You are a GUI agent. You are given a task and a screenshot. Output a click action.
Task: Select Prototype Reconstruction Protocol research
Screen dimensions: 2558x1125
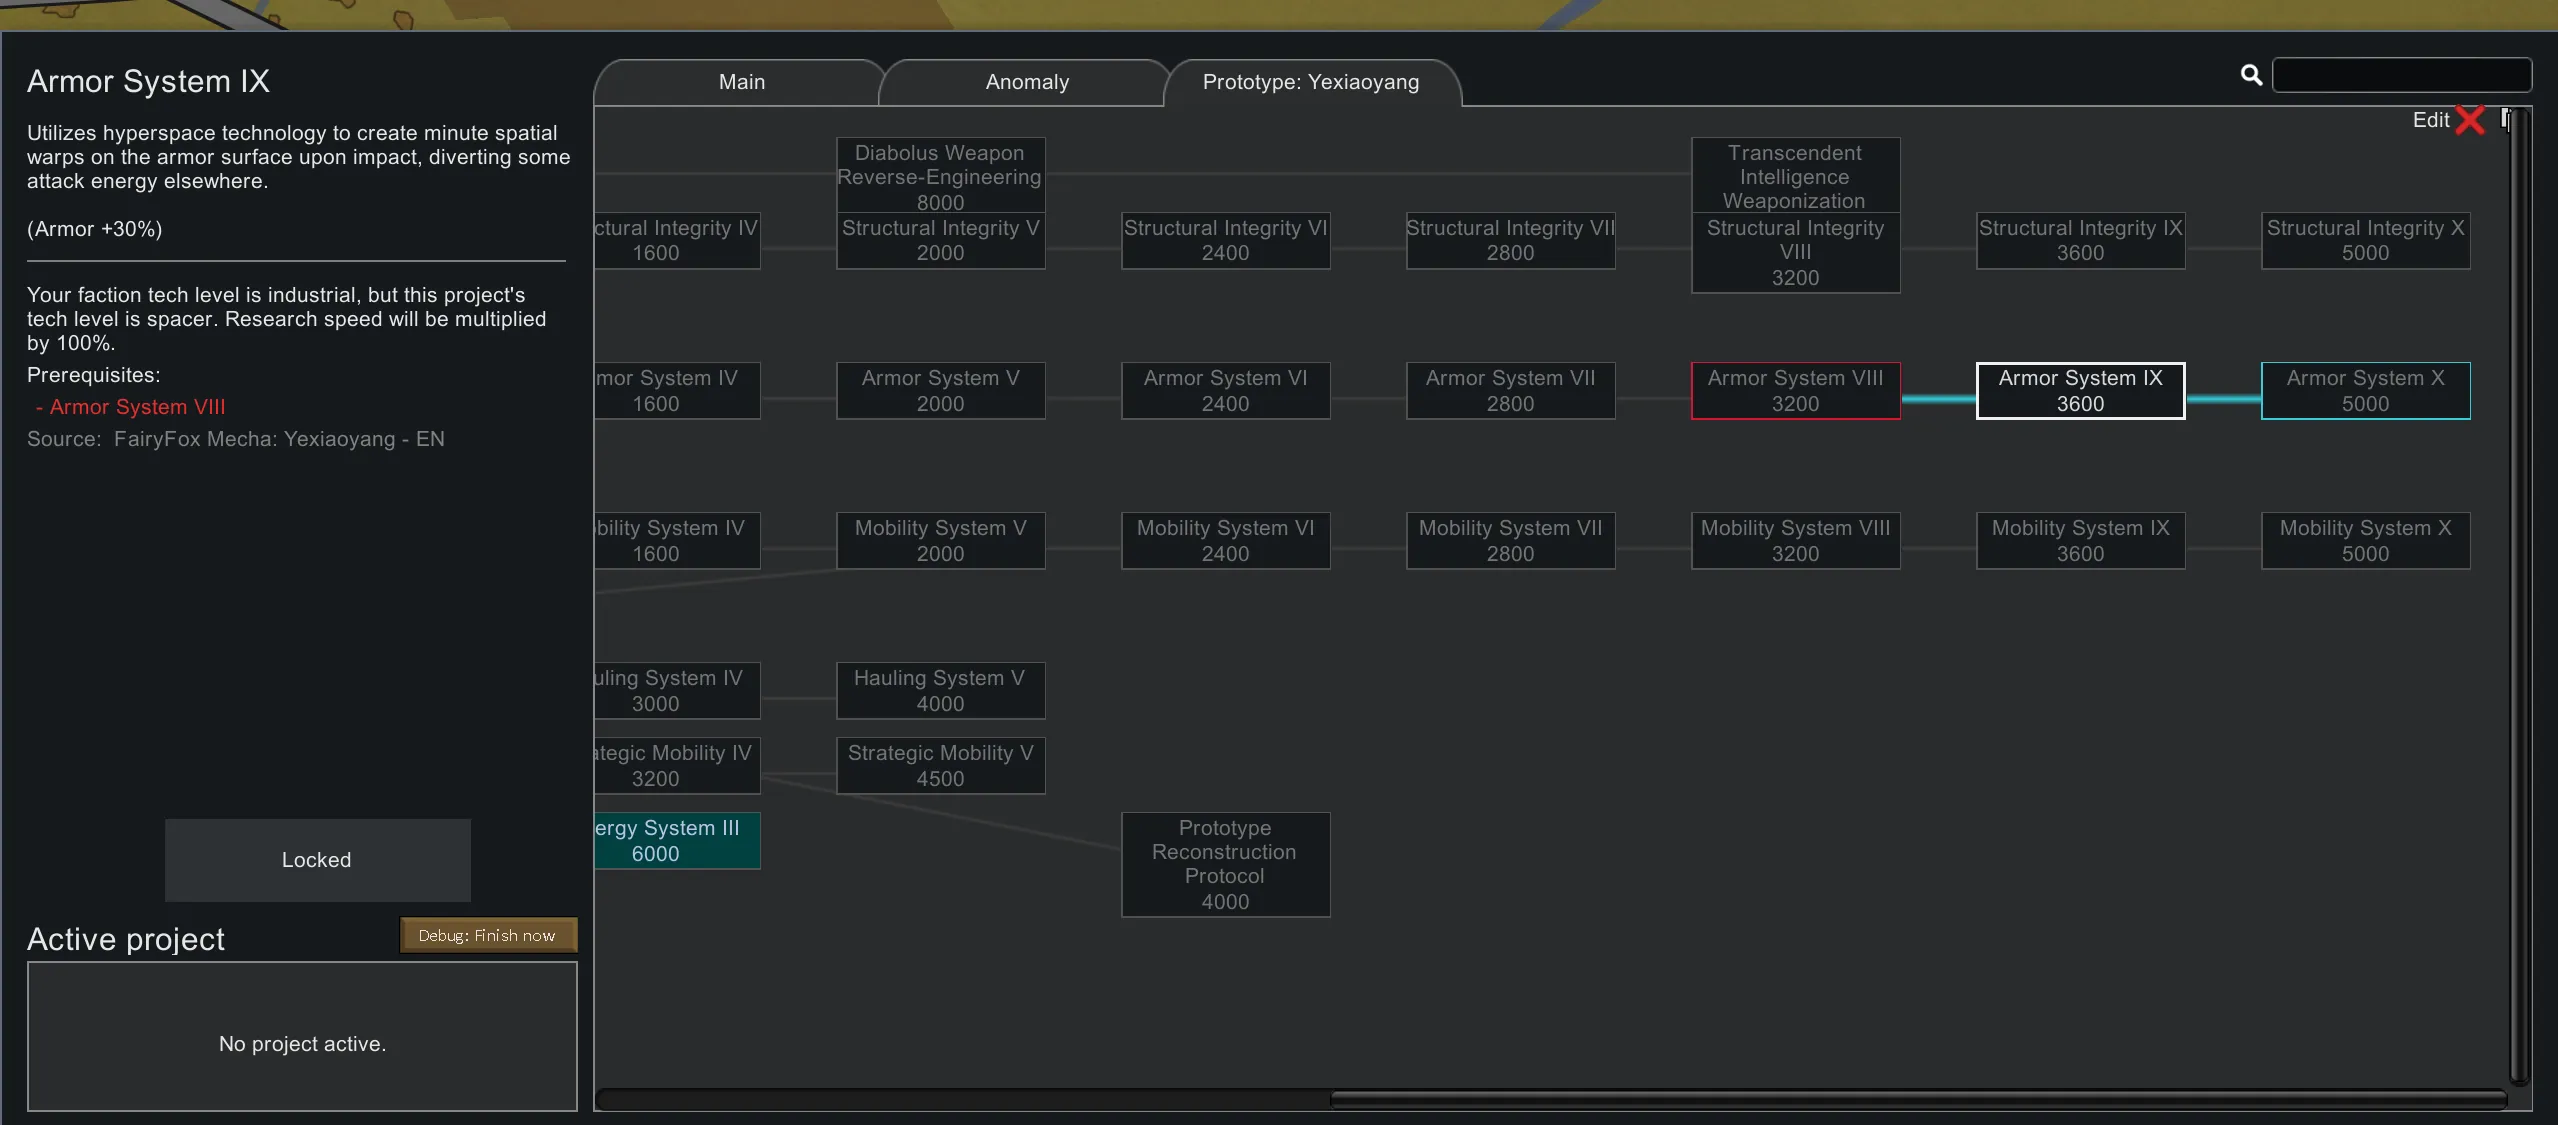click(x=1225, y=864)
